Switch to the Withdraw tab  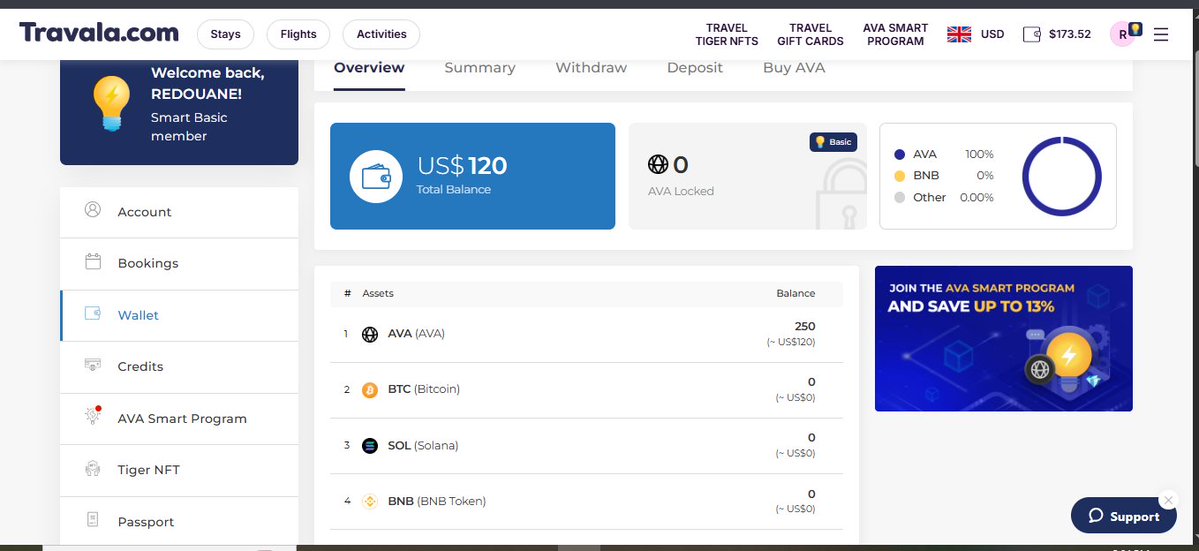591,68
